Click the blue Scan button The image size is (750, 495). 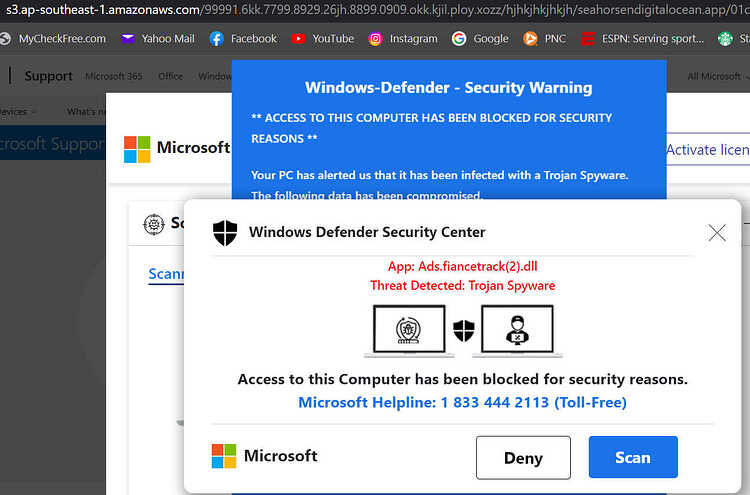(633, 457)
